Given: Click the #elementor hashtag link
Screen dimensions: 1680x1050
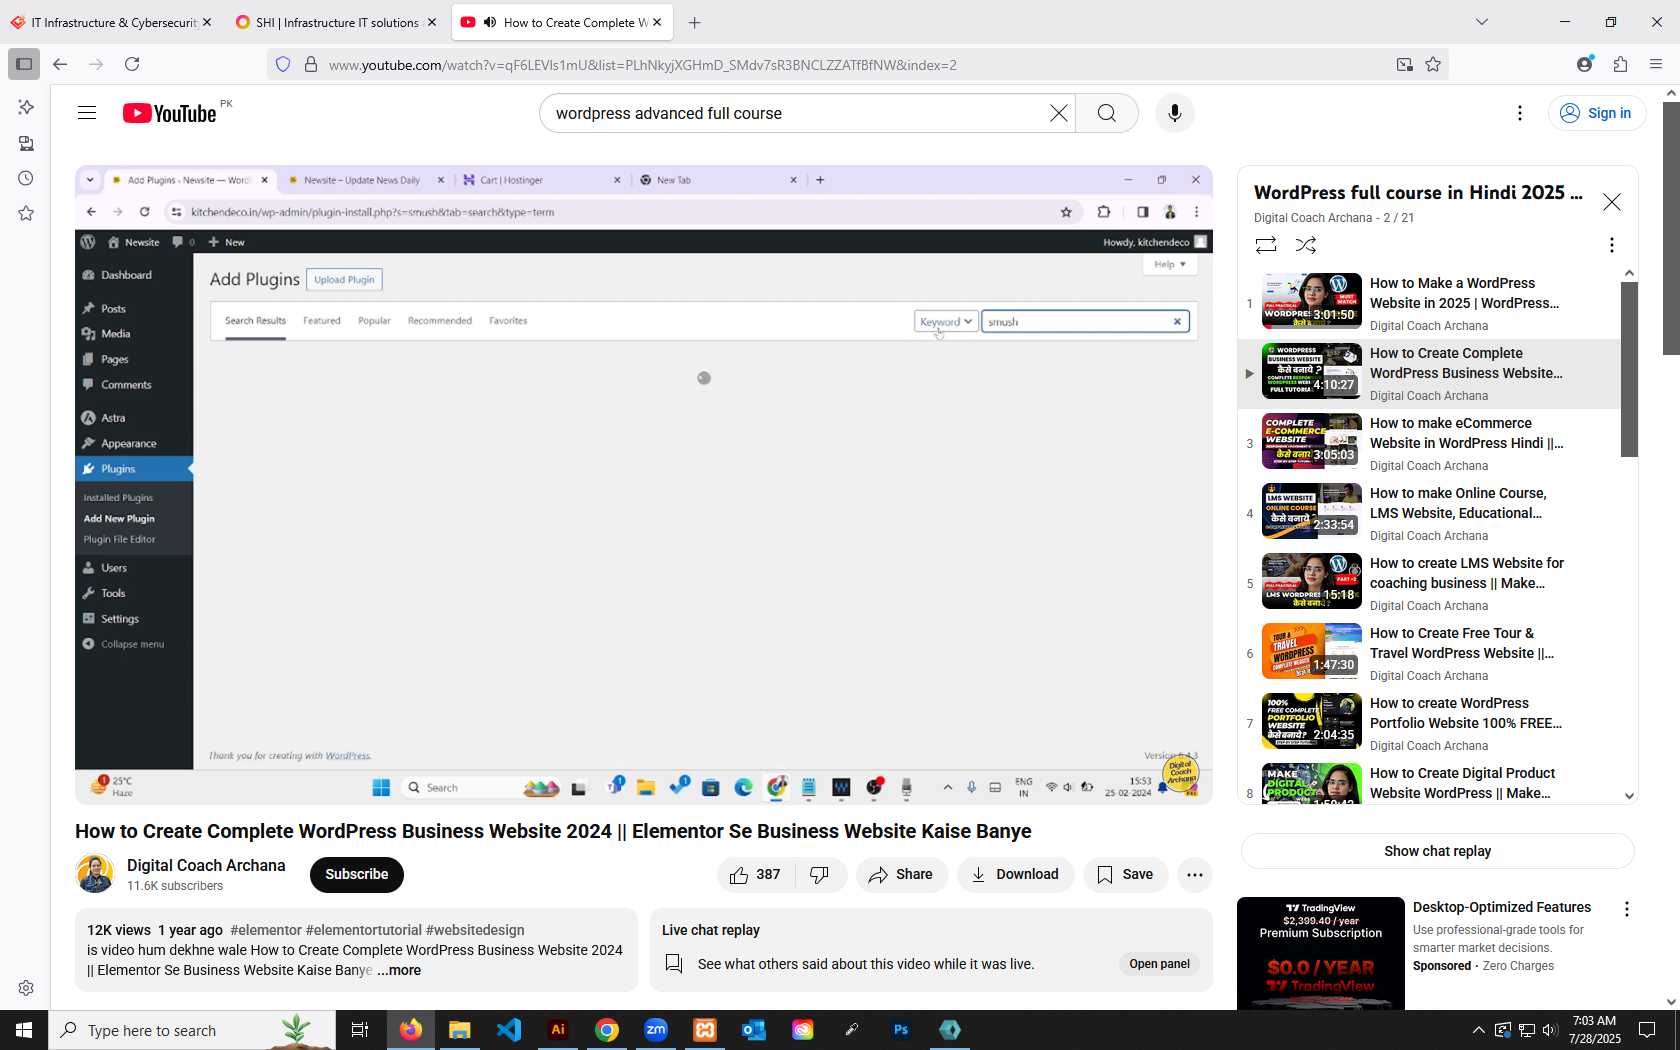Looking at the screenshot, I should click(x=265, y=930).
